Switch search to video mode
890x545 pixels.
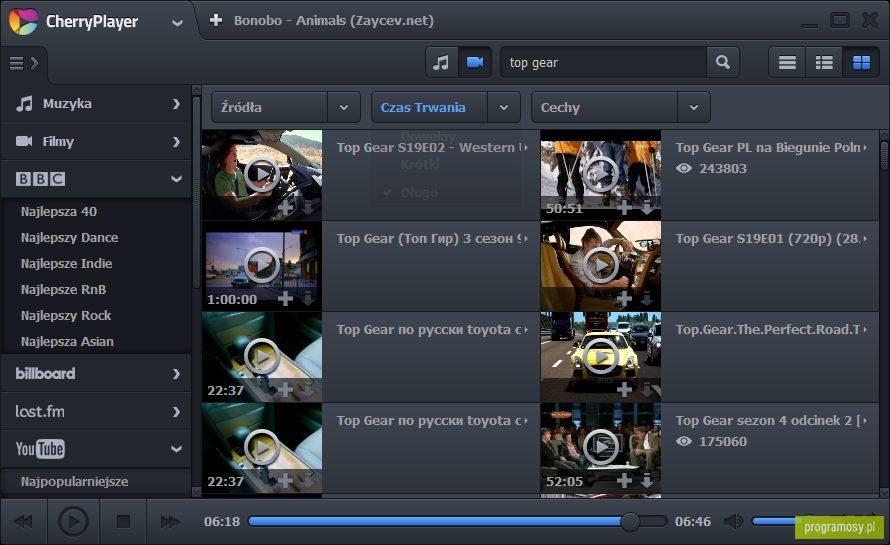click(475, 62)
